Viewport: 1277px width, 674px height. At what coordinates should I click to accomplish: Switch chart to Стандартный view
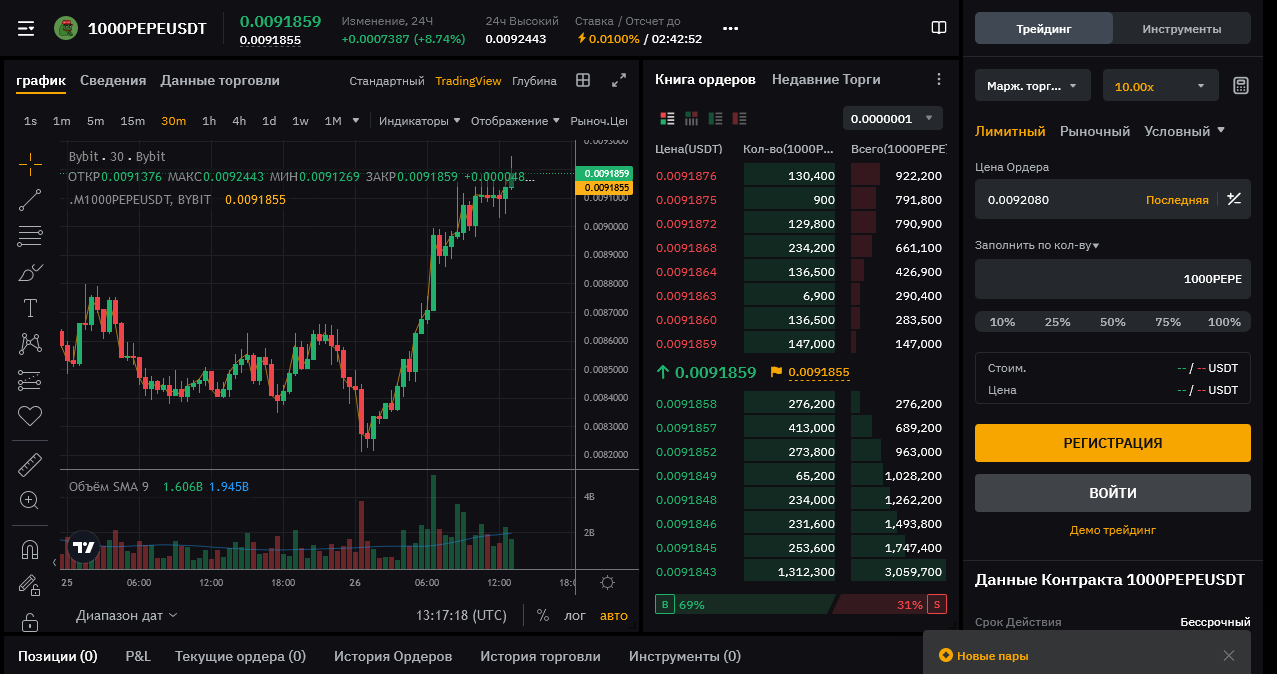pos(387,81)
